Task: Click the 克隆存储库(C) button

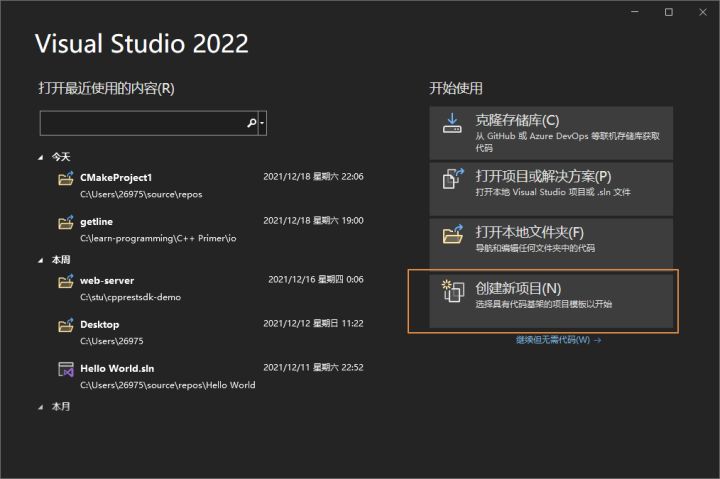Action: [551, 133]
